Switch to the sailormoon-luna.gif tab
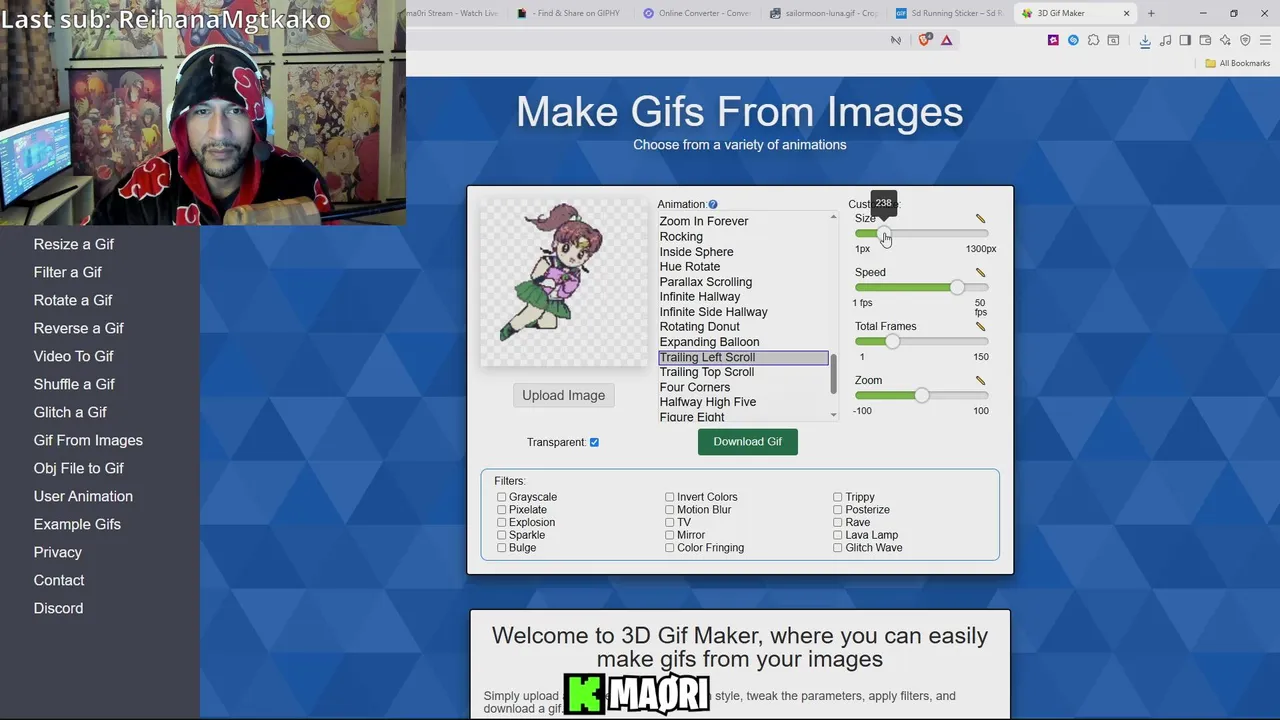1280x720 pixels. pos(823,13)
